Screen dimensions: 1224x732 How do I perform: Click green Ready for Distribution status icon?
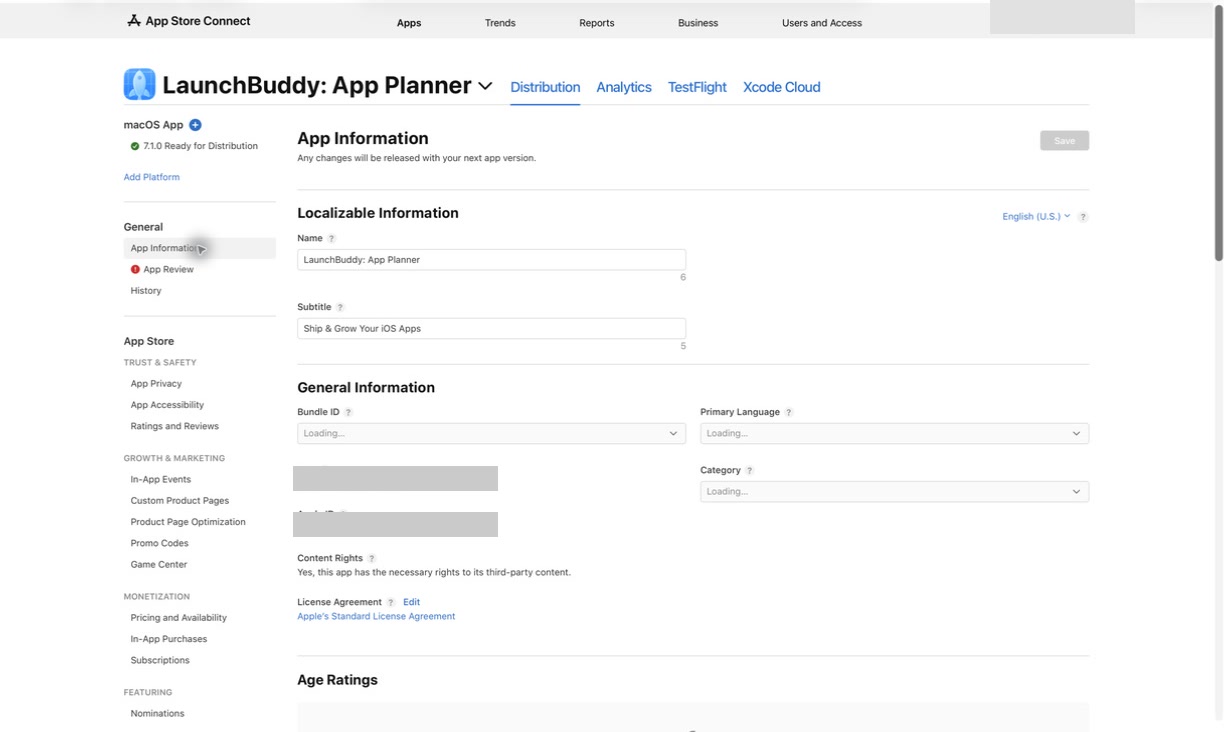[x=135, y=146]
